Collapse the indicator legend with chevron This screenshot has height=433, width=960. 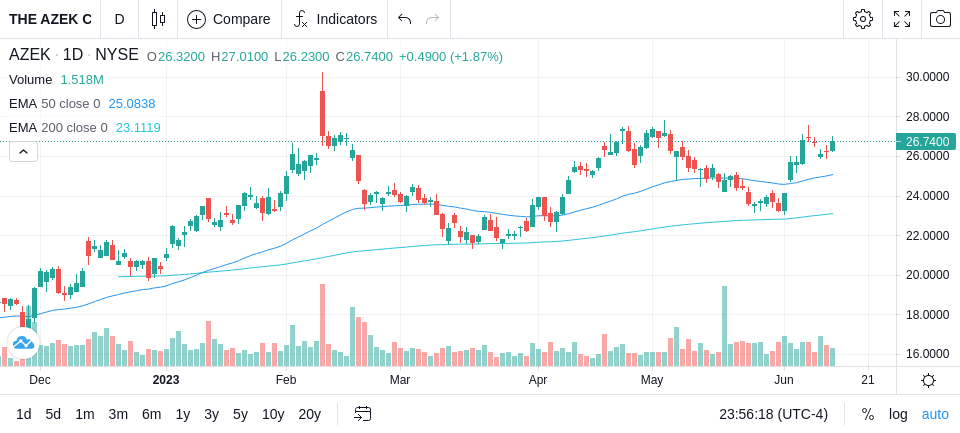click(x=23, y=151)
